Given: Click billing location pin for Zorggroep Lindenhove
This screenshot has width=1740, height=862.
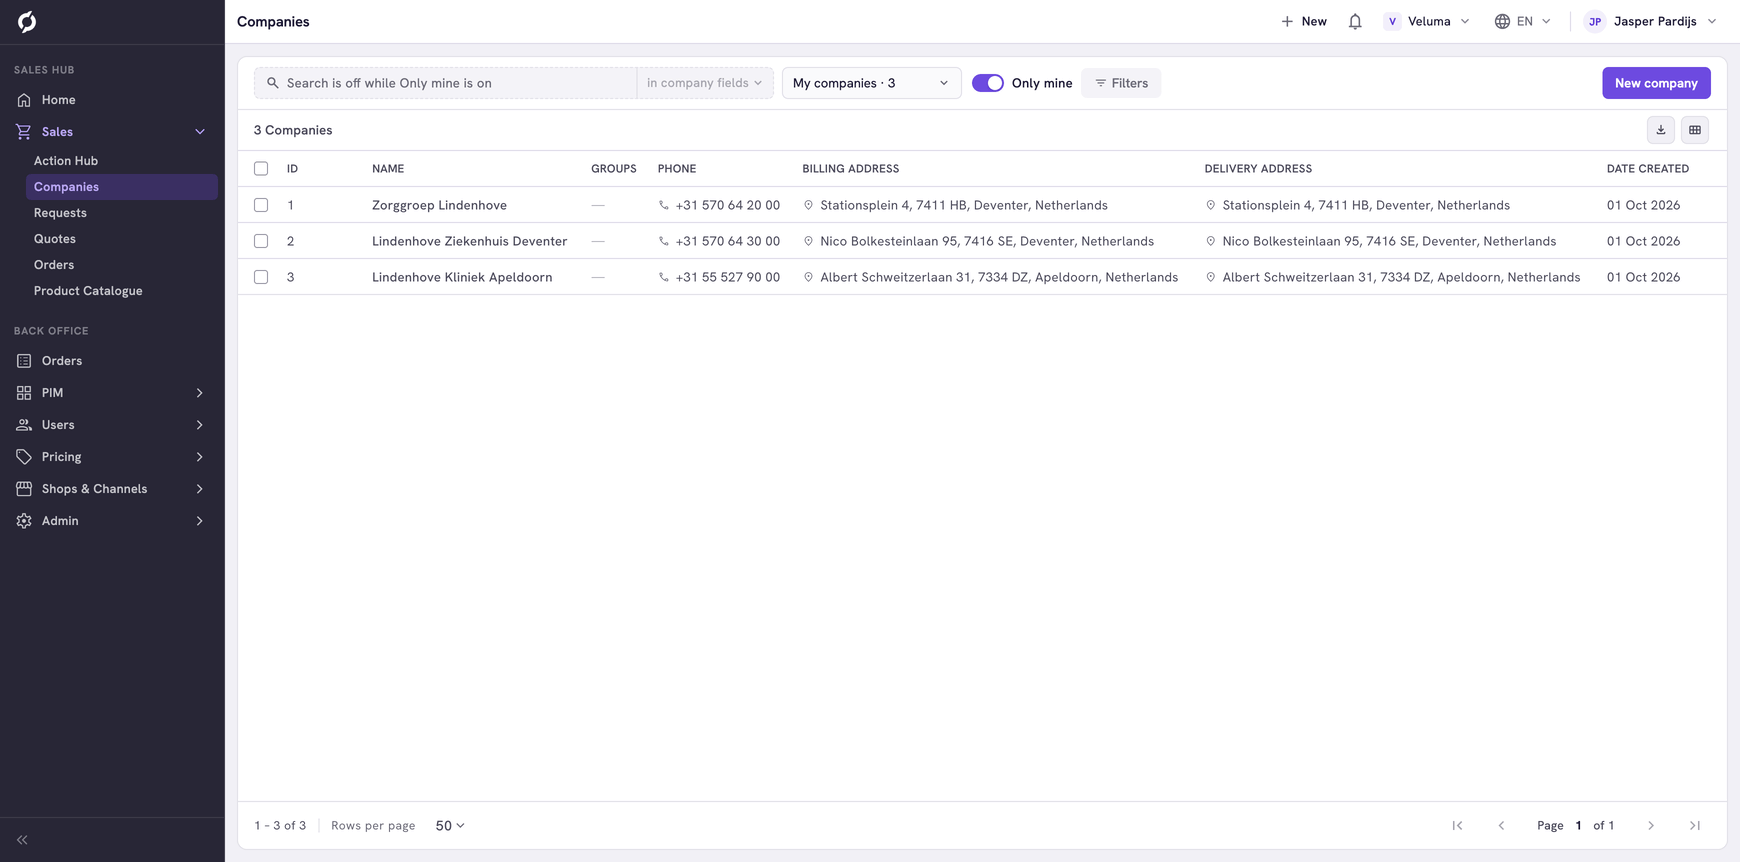Looking at the screenshot, I should tap(808, 205).
